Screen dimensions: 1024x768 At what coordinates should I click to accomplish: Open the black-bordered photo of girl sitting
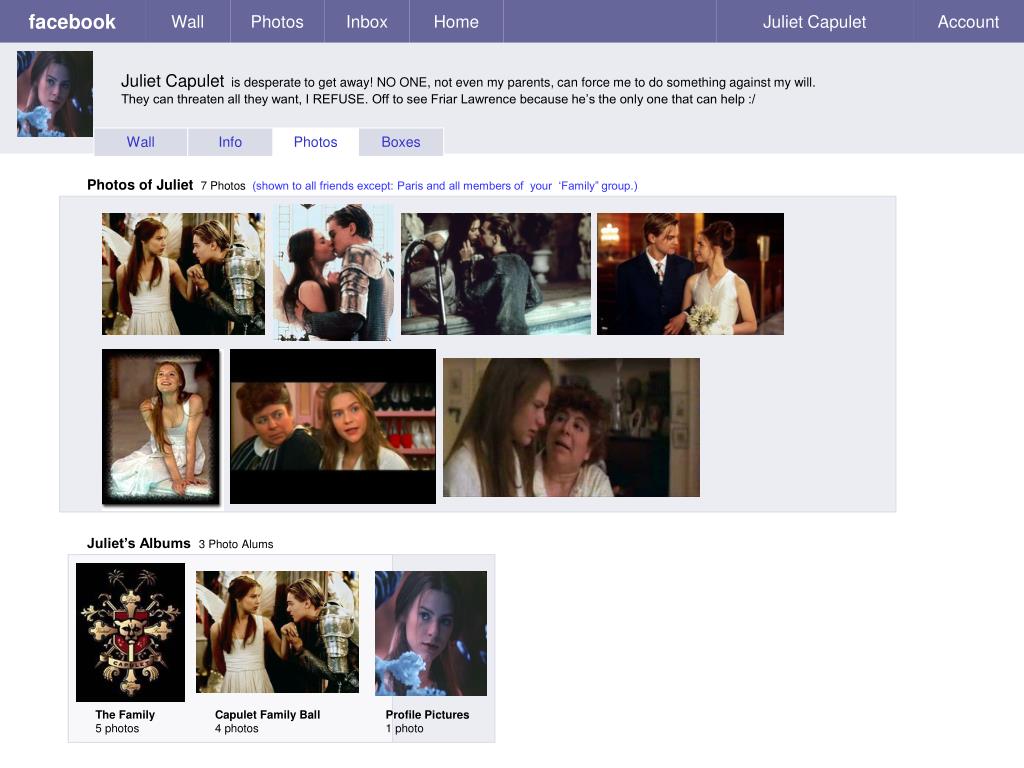pos(161,426)
